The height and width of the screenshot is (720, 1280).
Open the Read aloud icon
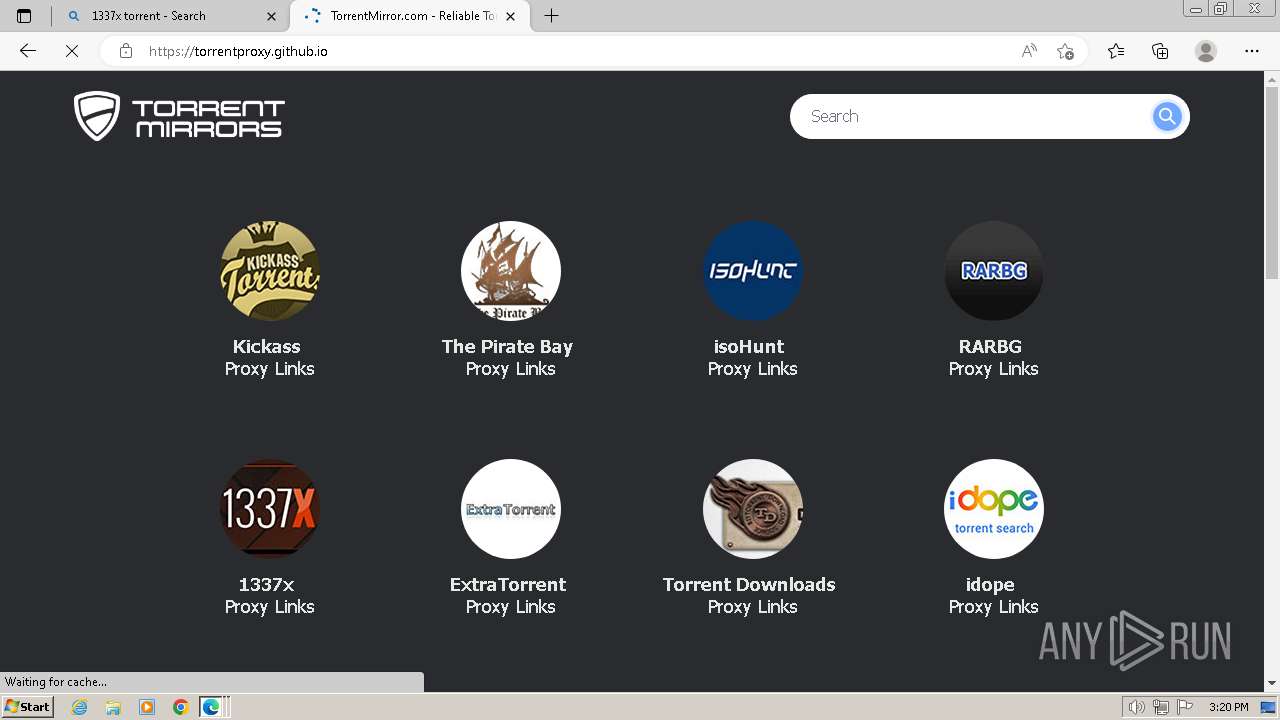(x=1029, y=51)
